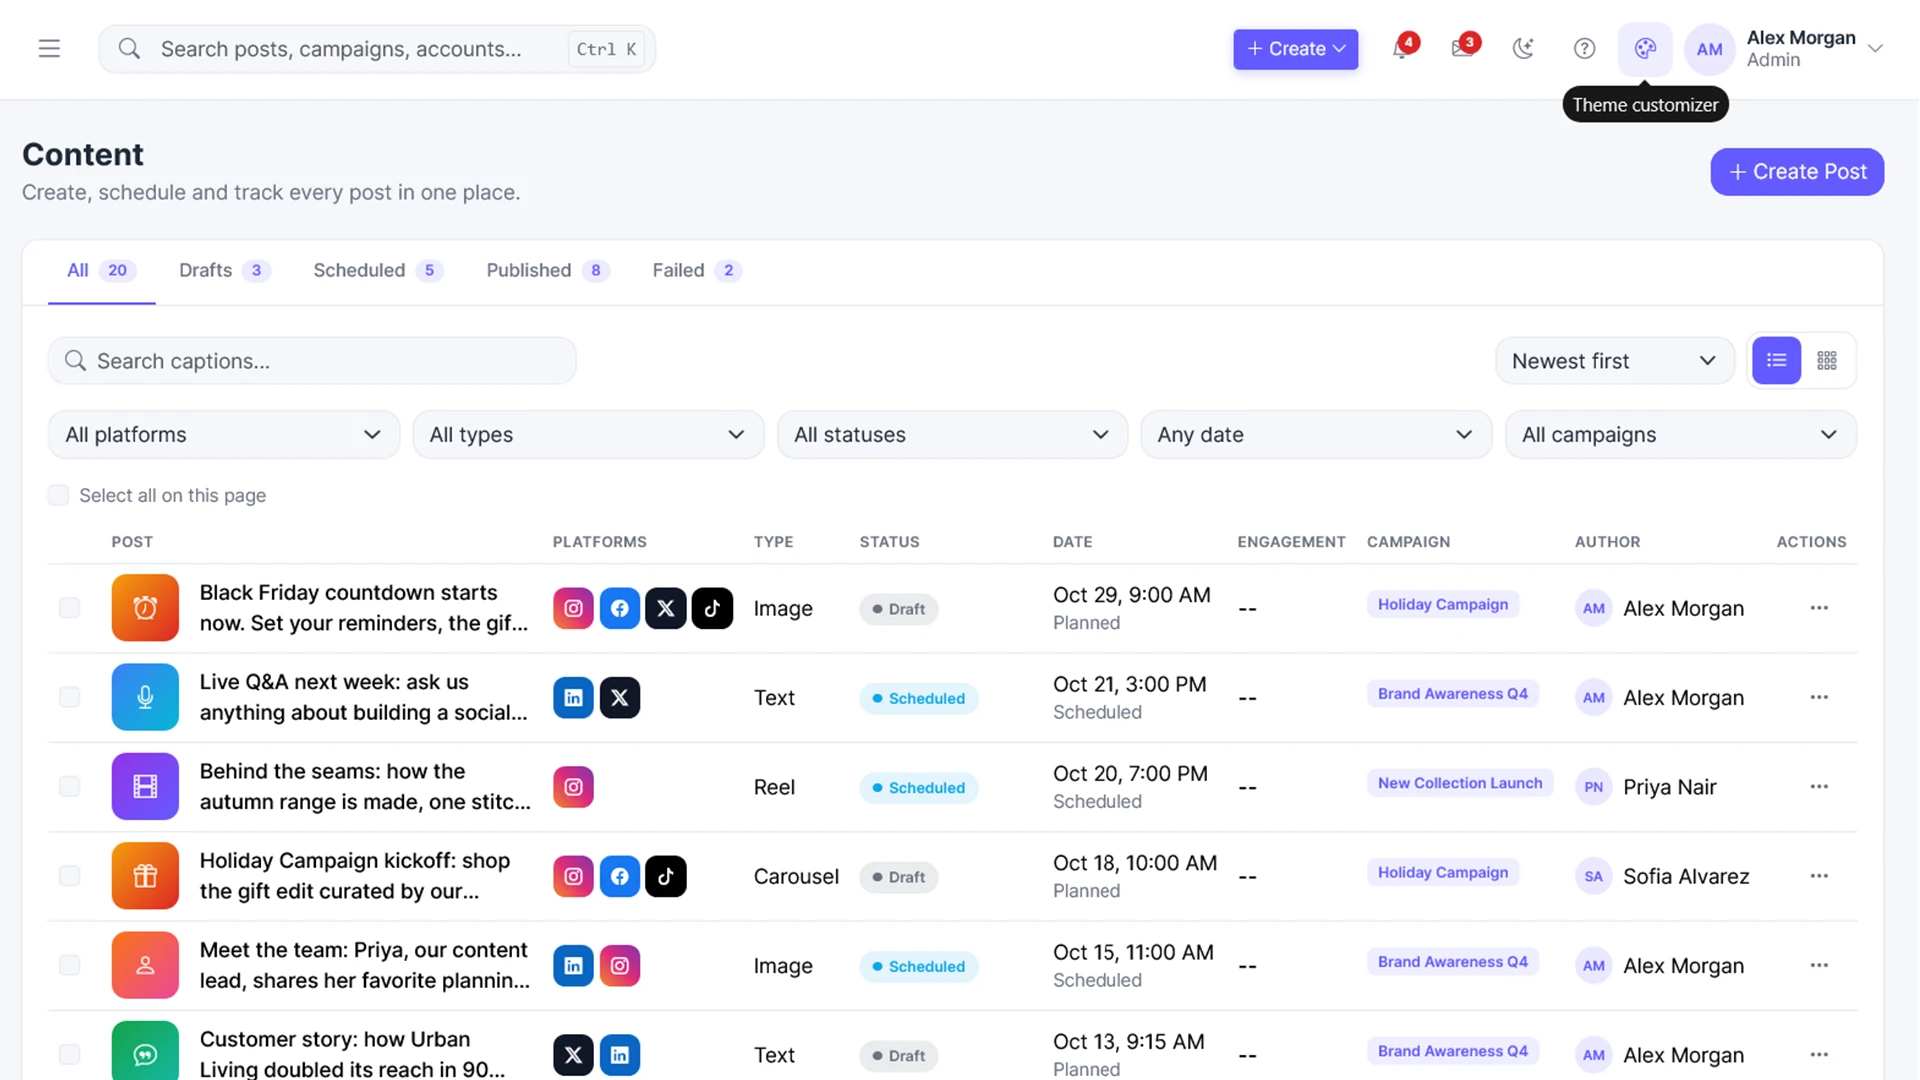Viewport: 1920px width, 1080px height.
Task: Click Facebook icon on Holiday Campaign kickoff post
Action: click(620, 876)
